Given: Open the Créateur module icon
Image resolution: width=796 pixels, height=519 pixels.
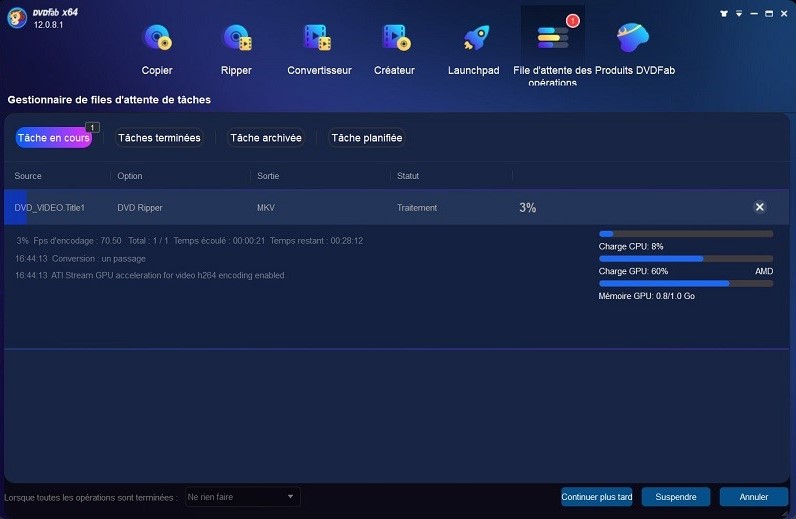Looking at the screenshot, I should pos(395,39).
